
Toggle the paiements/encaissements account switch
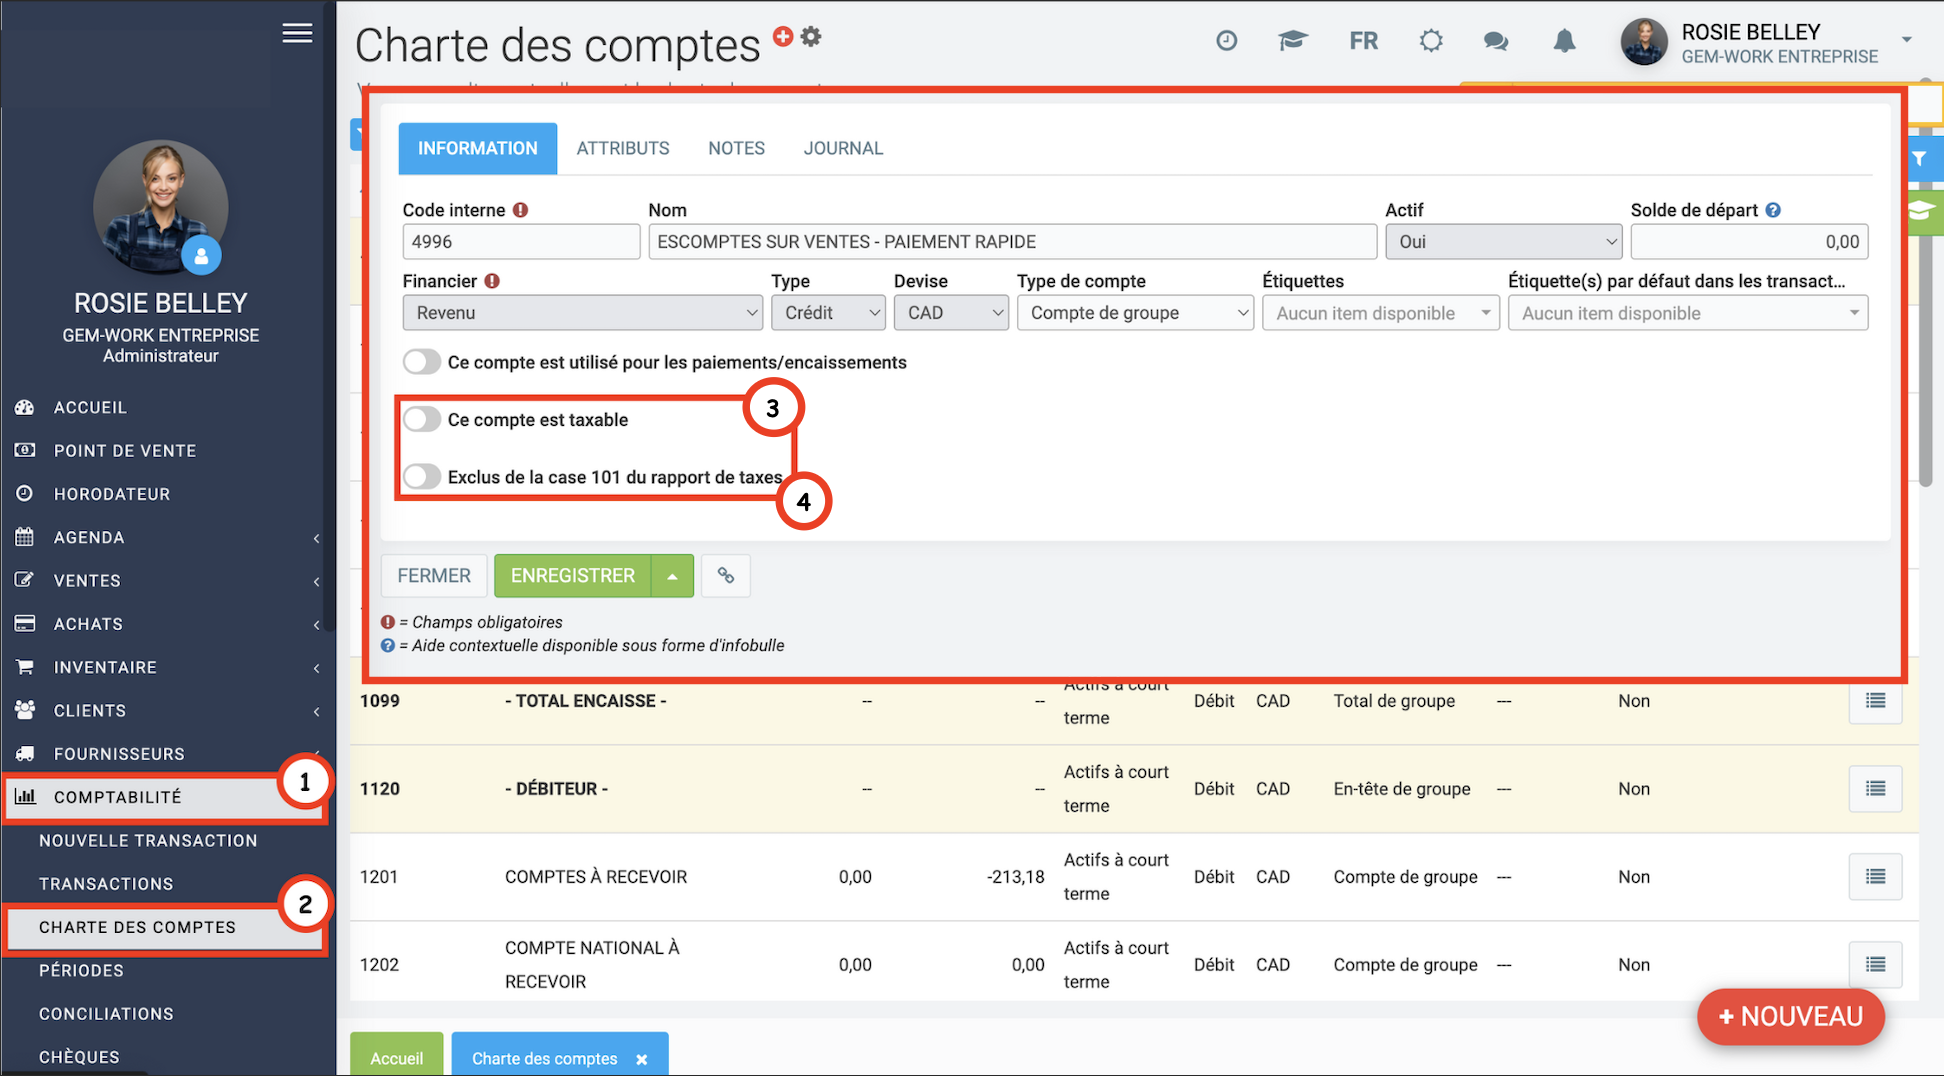point(422,362)
